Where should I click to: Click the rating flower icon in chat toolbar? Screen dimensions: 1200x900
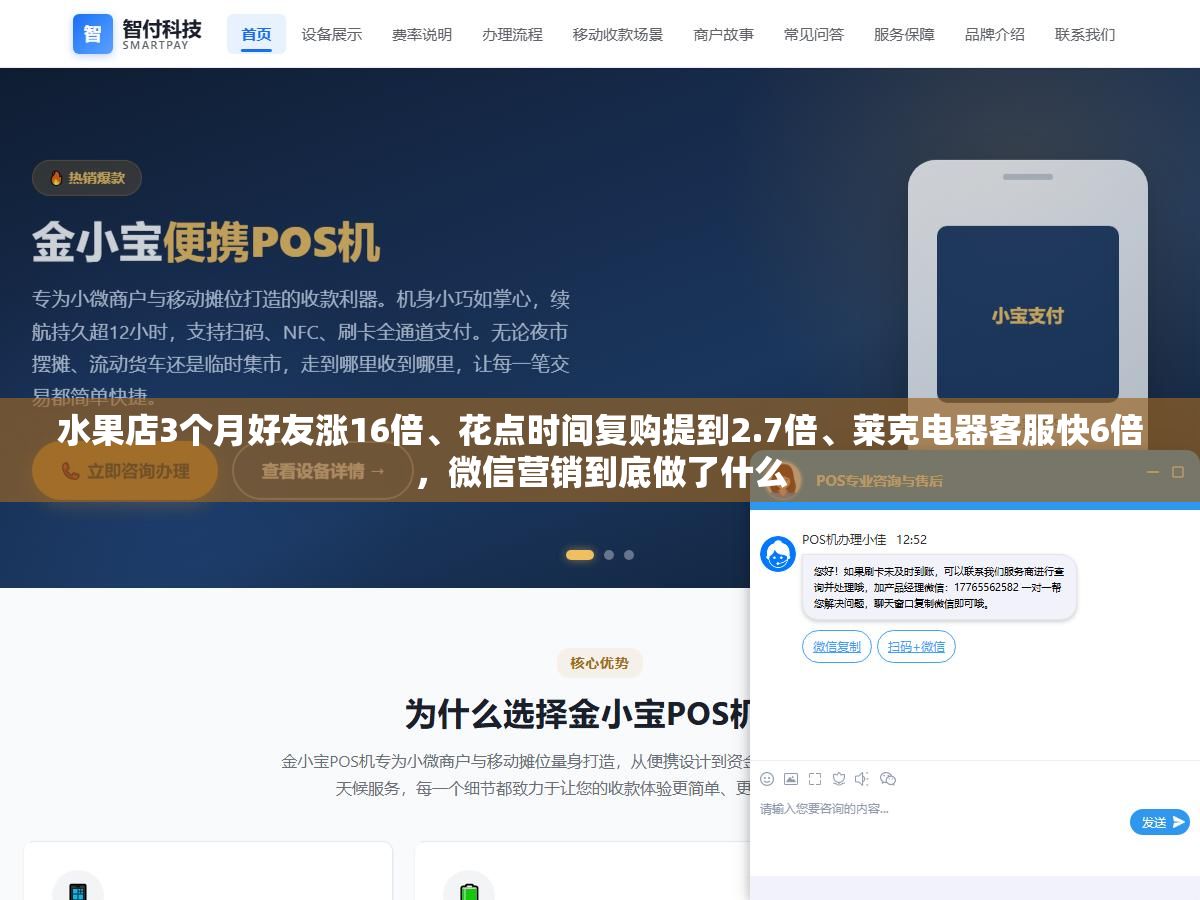839,779
